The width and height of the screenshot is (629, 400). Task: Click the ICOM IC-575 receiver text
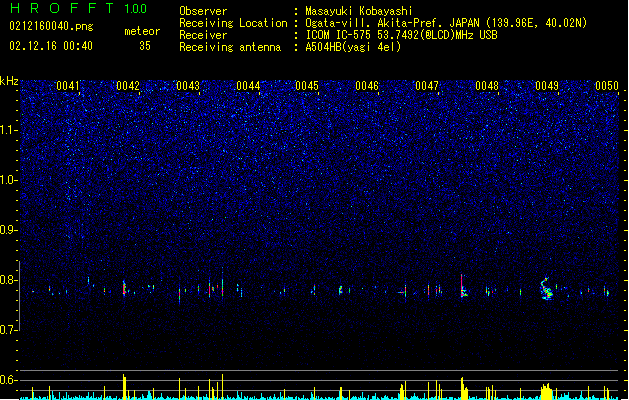(401, 35)
